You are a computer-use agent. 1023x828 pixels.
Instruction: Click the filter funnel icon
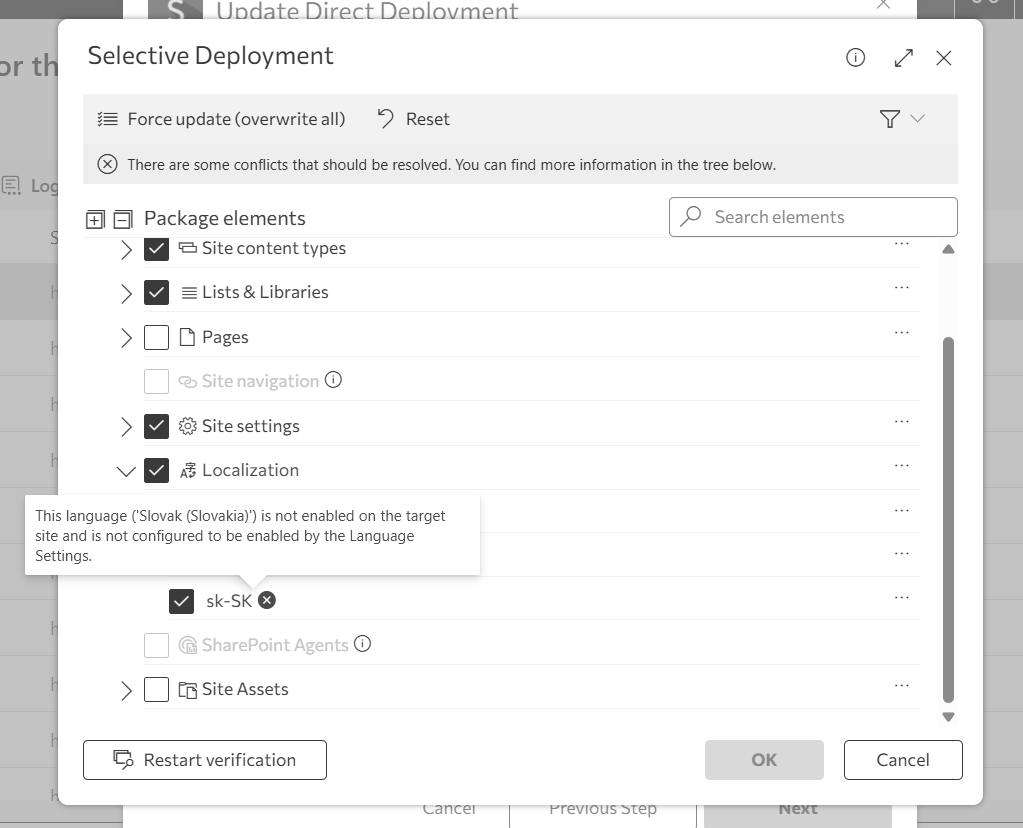pyautogui.click(x=889, y=119)
